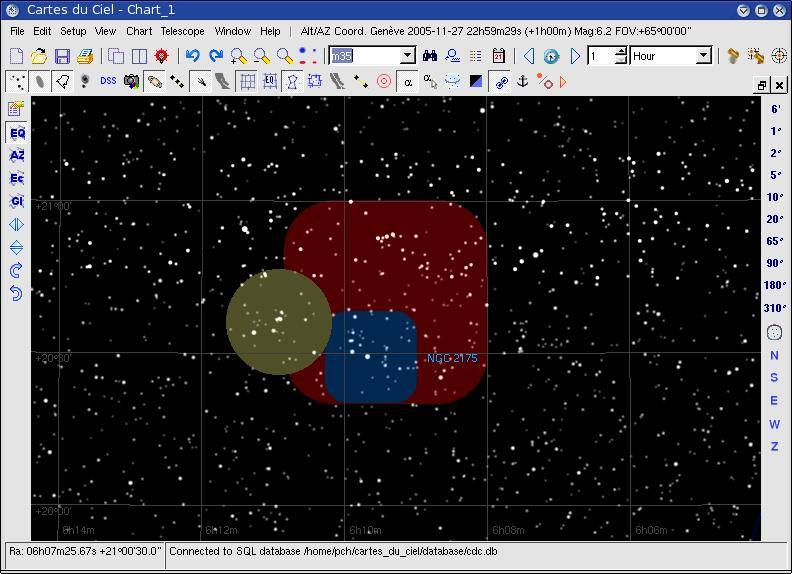The image size is (792, 574).
Task: Click the anchor icon
Action: pos(523,81)
